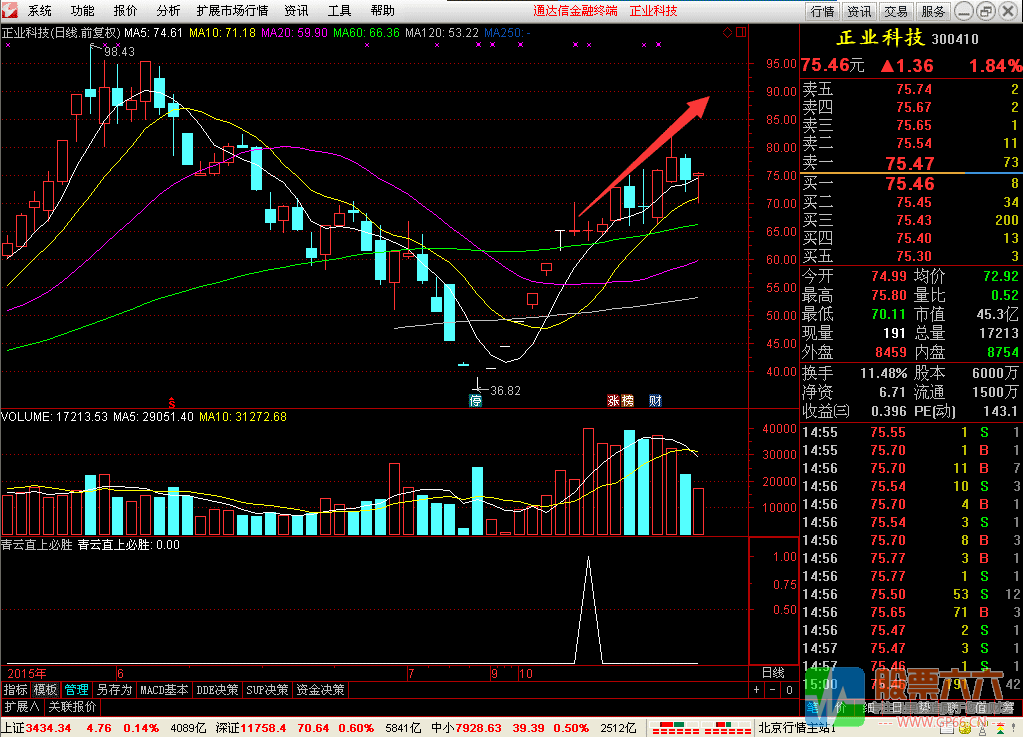Click the current price 75.46元

tap(832, 65)
